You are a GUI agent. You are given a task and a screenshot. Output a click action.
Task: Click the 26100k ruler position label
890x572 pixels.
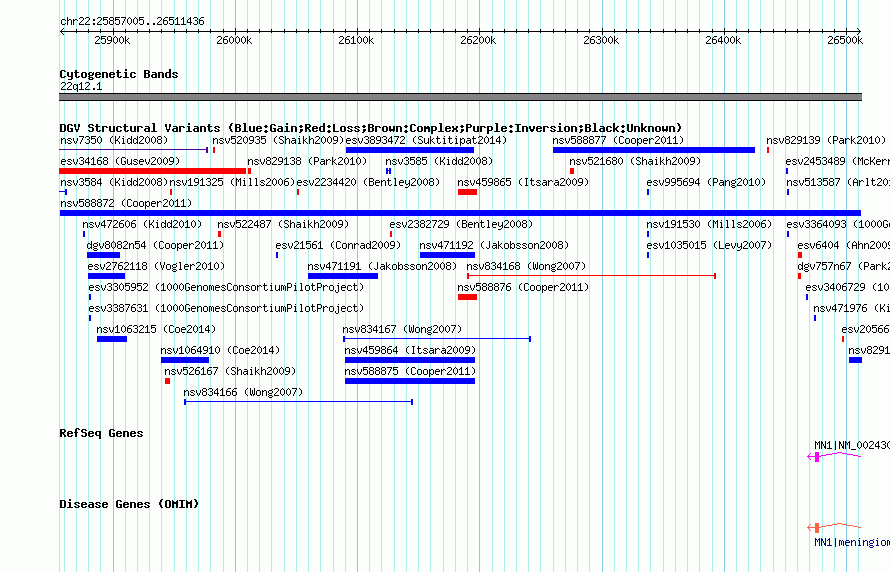point(356,40)
